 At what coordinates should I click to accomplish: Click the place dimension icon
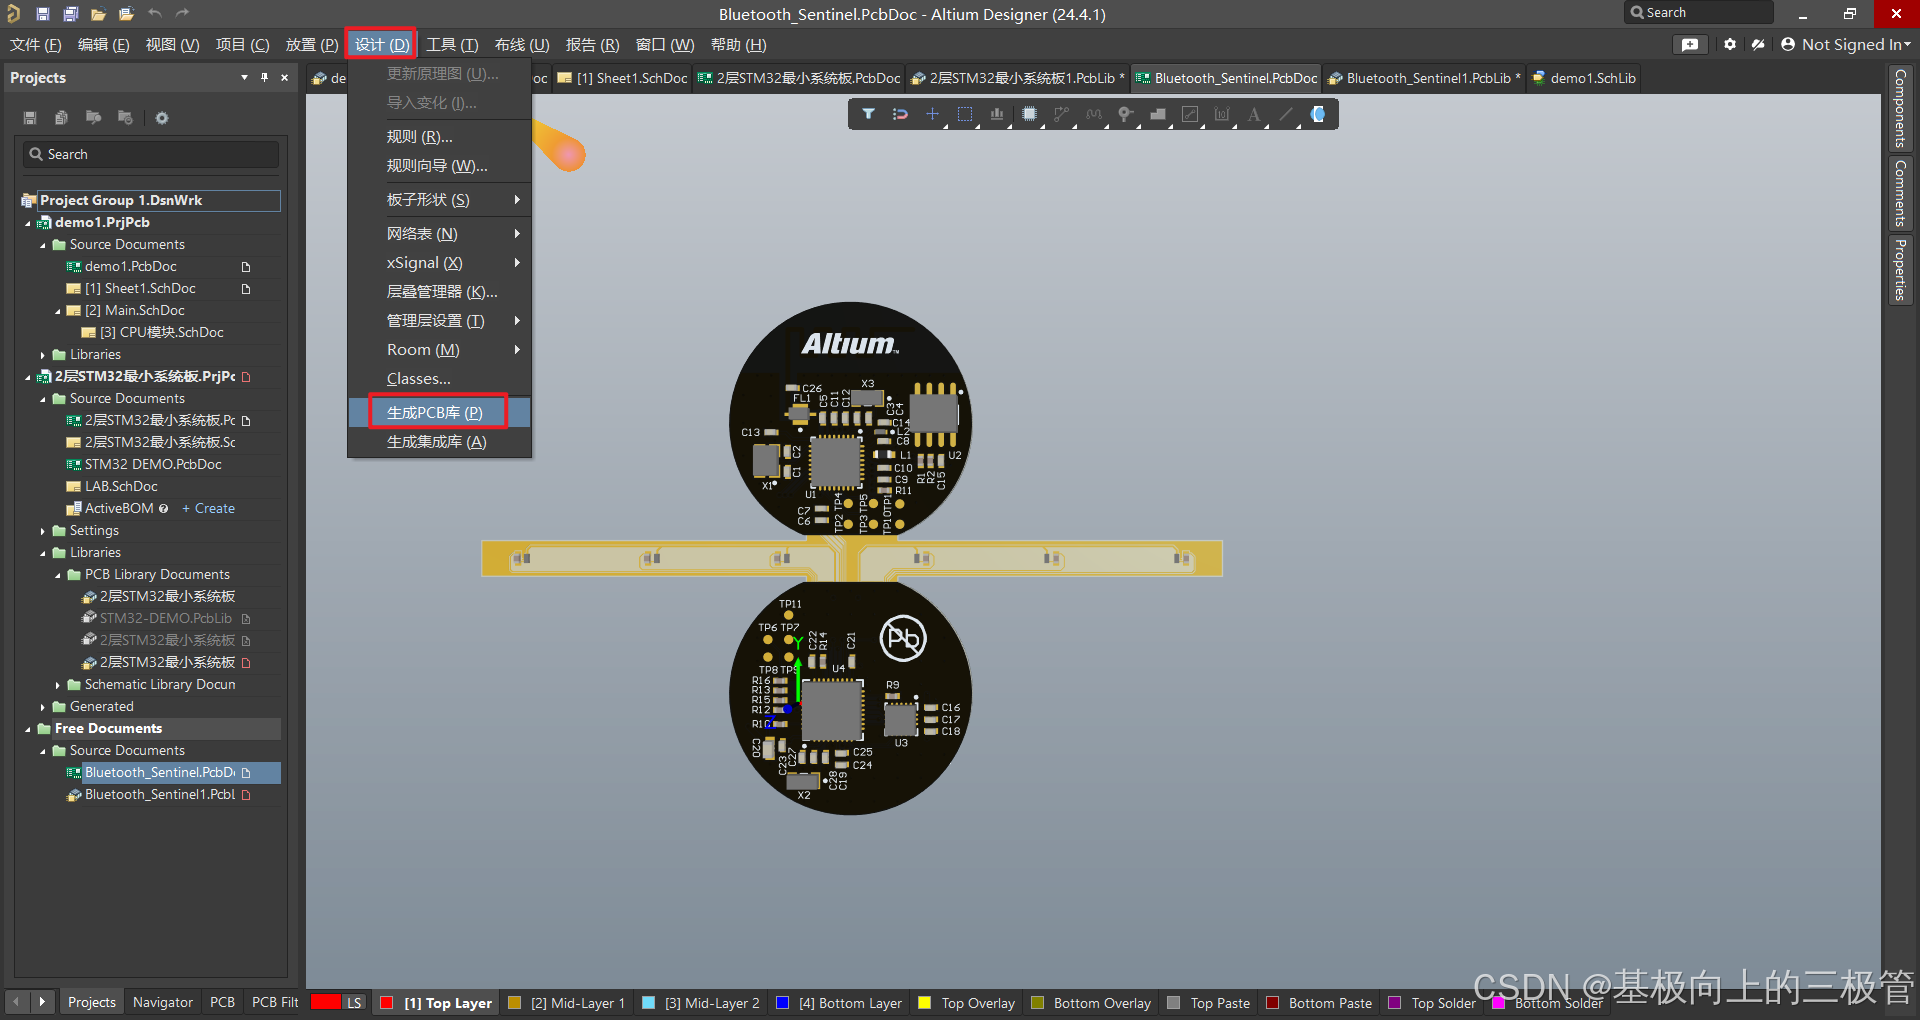coord(1221,114)
